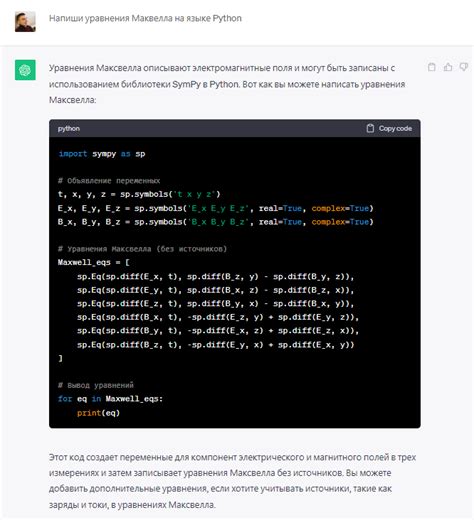Click the closing paragraph starting 'Этот код создает'

point(232,481)
